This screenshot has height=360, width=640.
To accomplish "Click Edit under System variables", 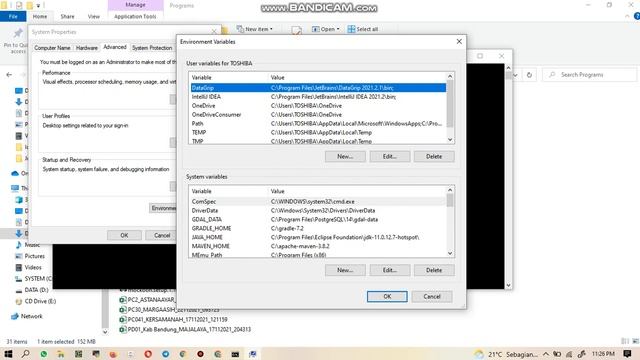I will click(390, 270).
